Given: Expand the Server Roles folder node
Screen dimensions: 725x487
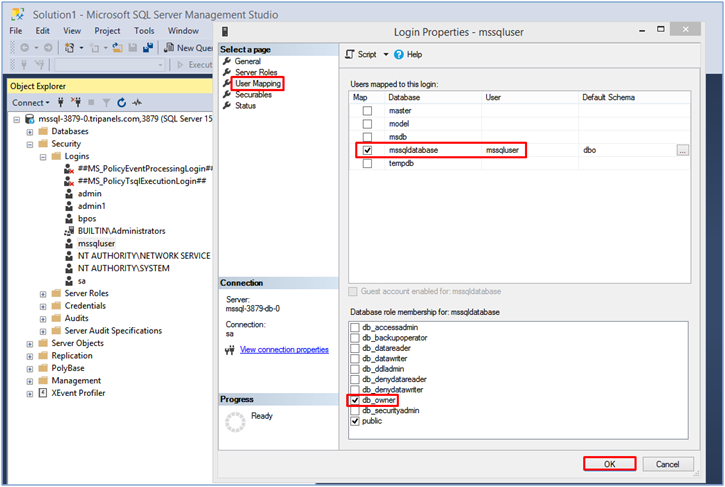Looking at the screenshot, I should pyautogui.click(x=43, y=293).
